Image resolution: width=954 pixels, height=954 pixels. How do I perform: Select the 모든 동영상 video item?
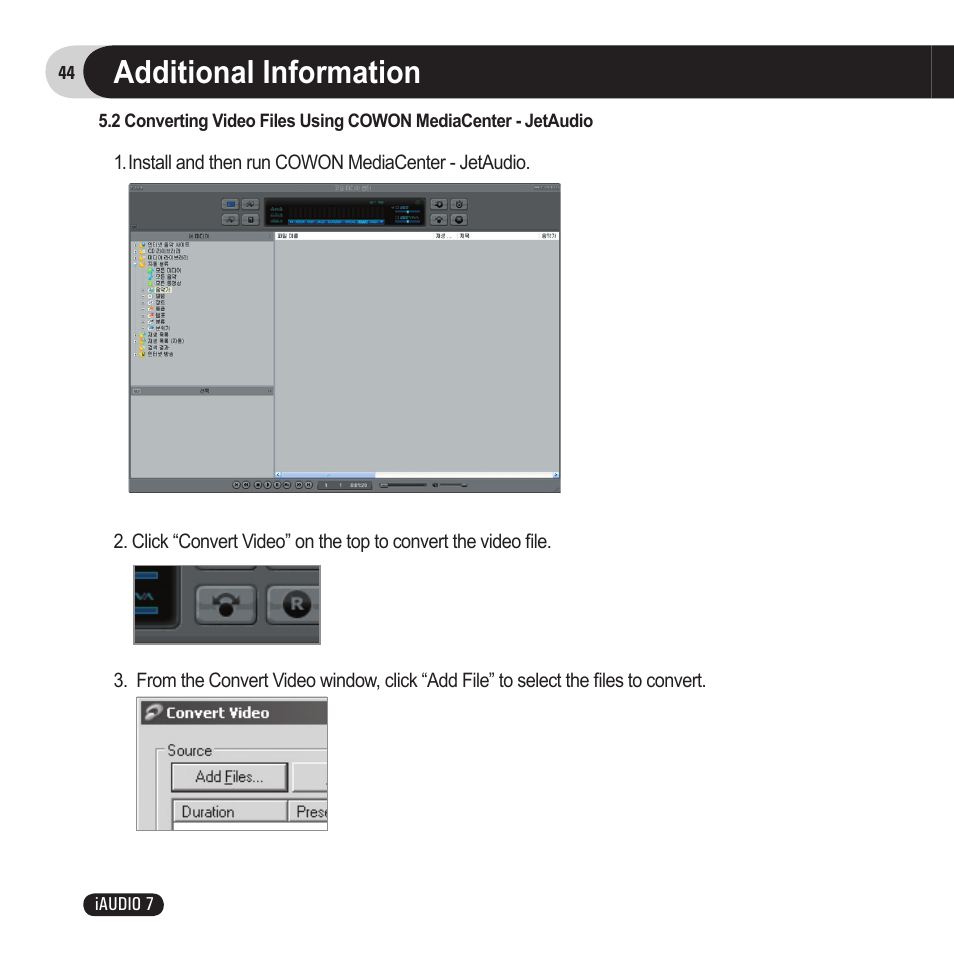tap(165, 284)
